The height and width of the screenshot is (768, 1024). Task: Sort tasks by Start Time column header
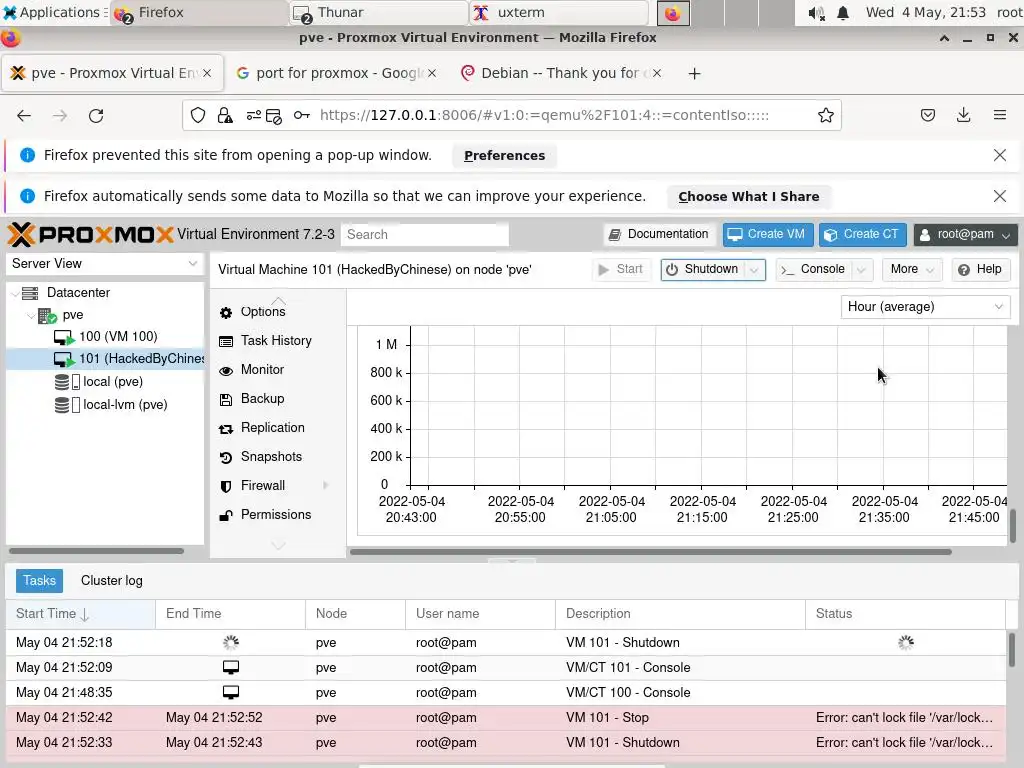pos(80,614)
